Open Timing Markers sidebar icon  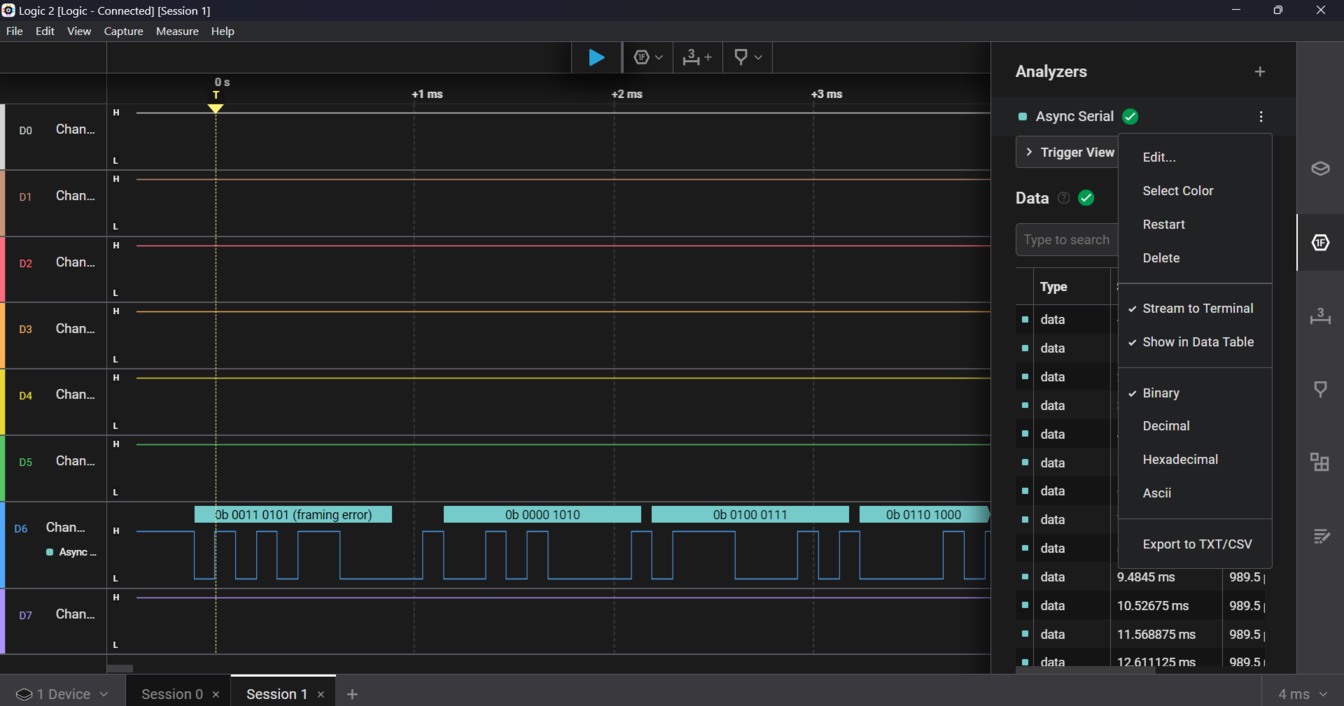click(1320, 389)
